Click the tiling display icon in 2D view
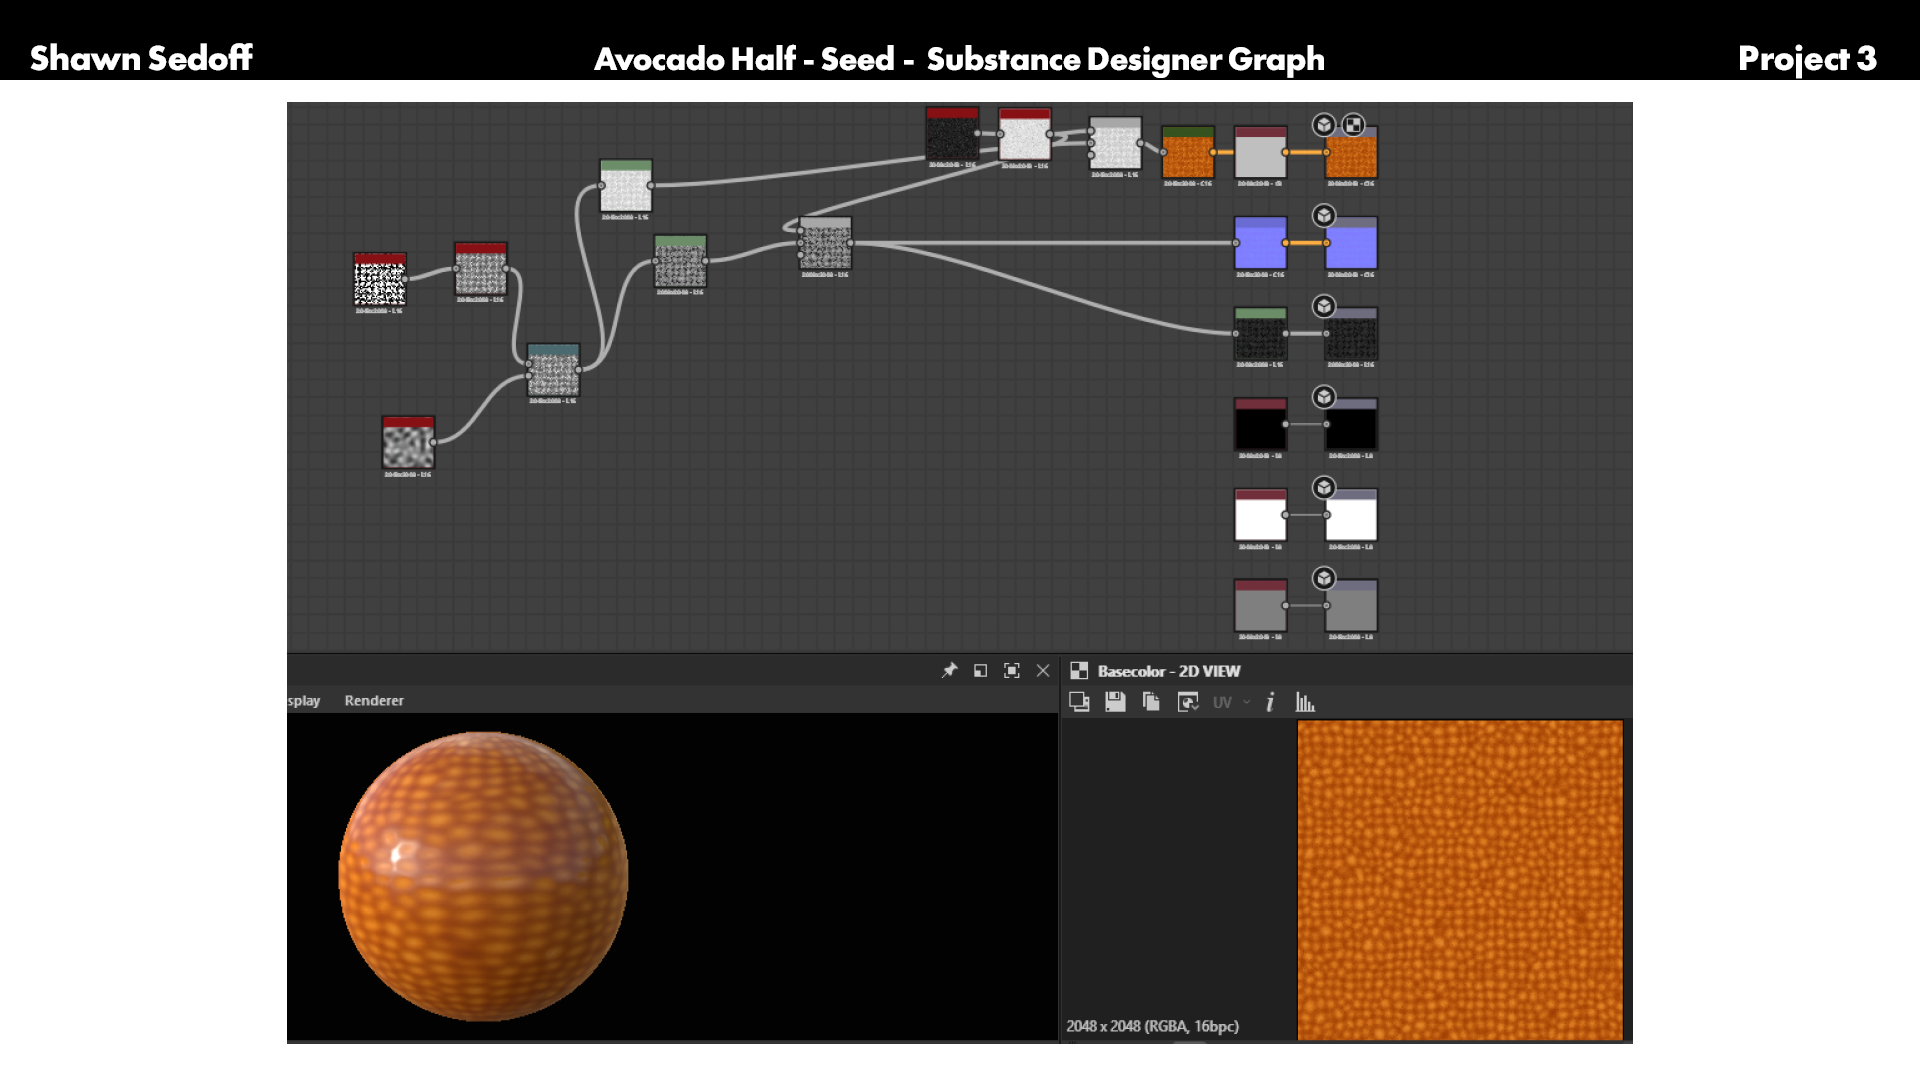The image size is (1920, 1080). (x=1079, y=702)
